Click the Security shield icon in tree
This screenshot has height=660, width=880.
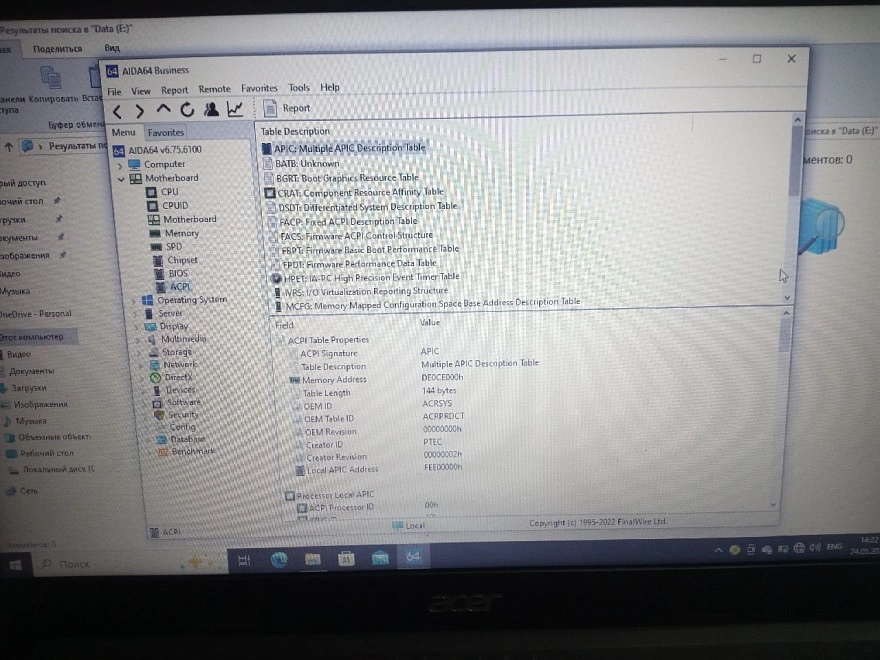click(x=159, y=415)
